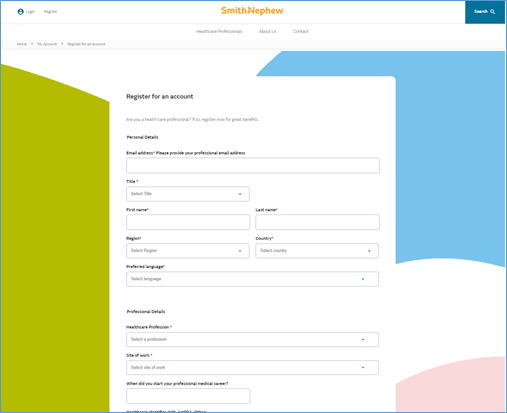The image size is (507, 413).
Task: Click the professional email address field
Action: pos(253,165)
